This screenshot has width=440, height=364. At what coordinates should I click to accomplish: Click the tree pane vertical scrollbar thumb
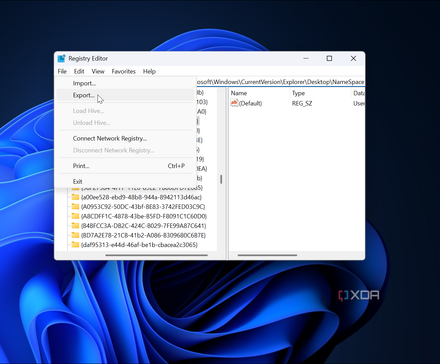pyautogui.click(x=221, y=179)
